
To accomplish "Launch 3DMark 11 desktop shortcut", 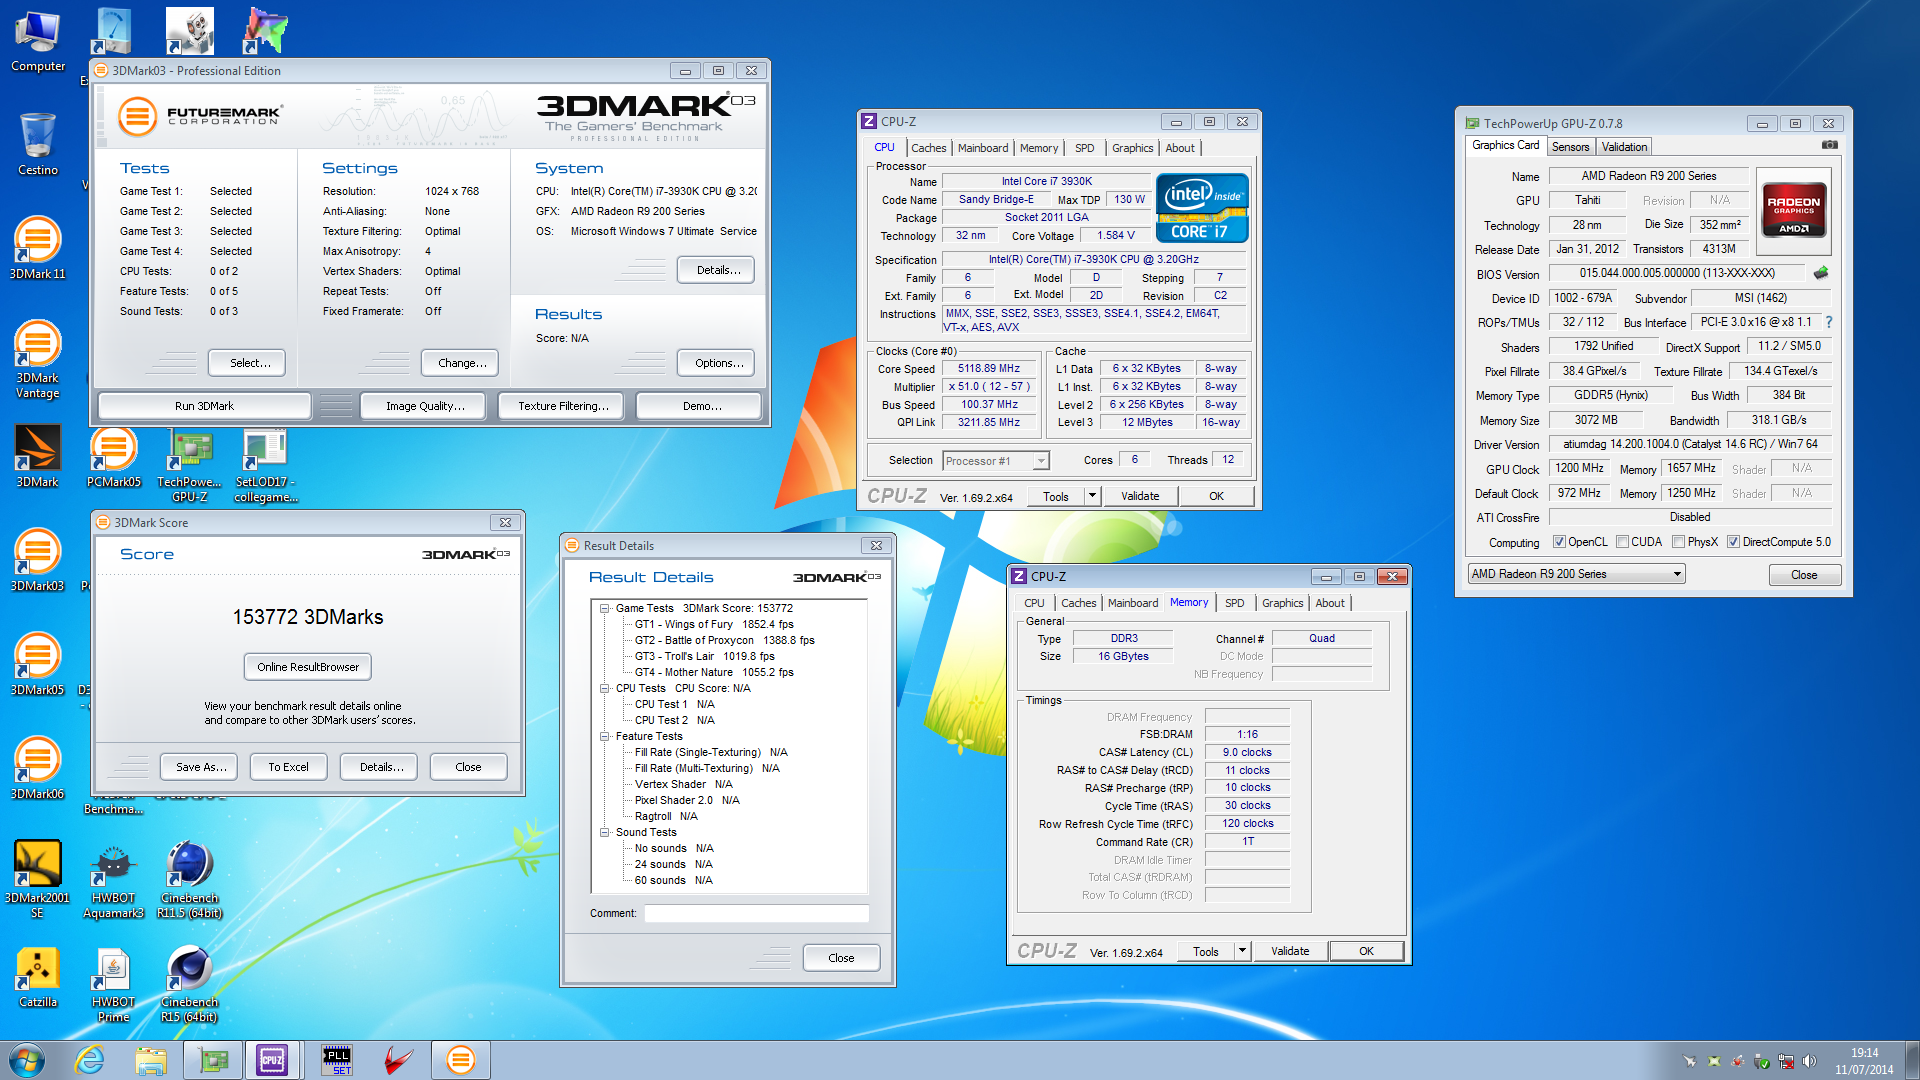I will tap(38, 248).
